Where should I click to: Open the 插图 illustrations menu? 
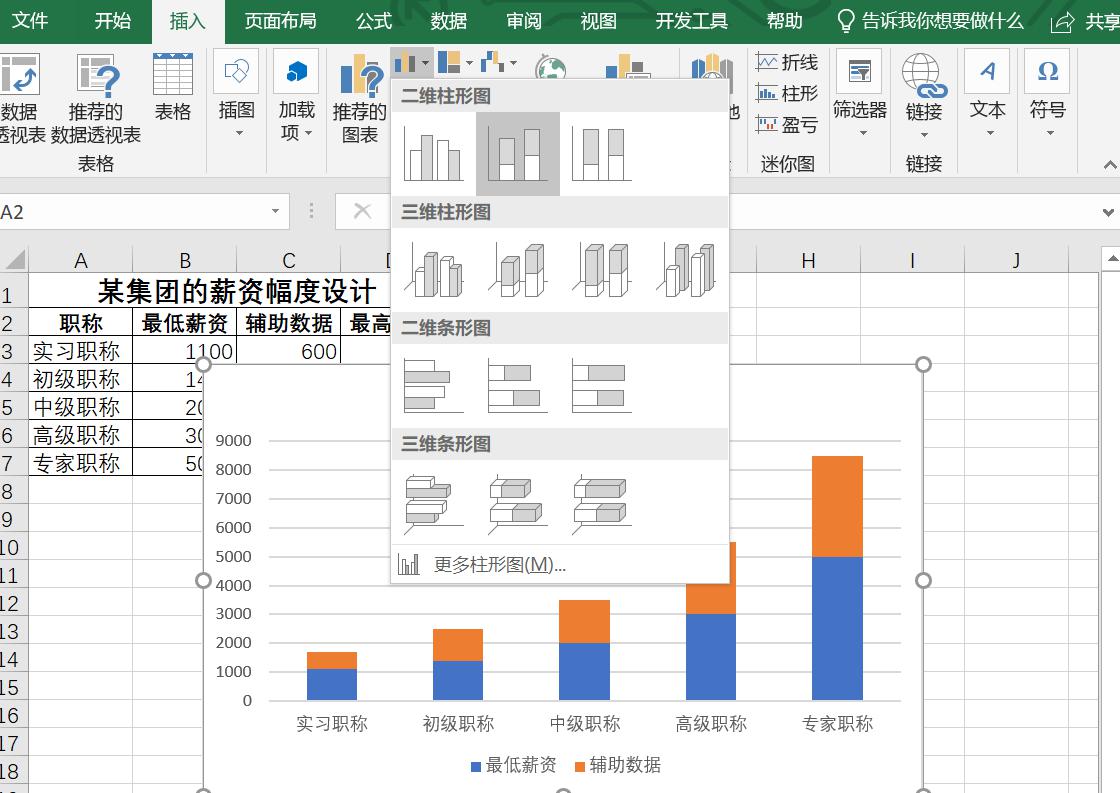click(236, 94)
